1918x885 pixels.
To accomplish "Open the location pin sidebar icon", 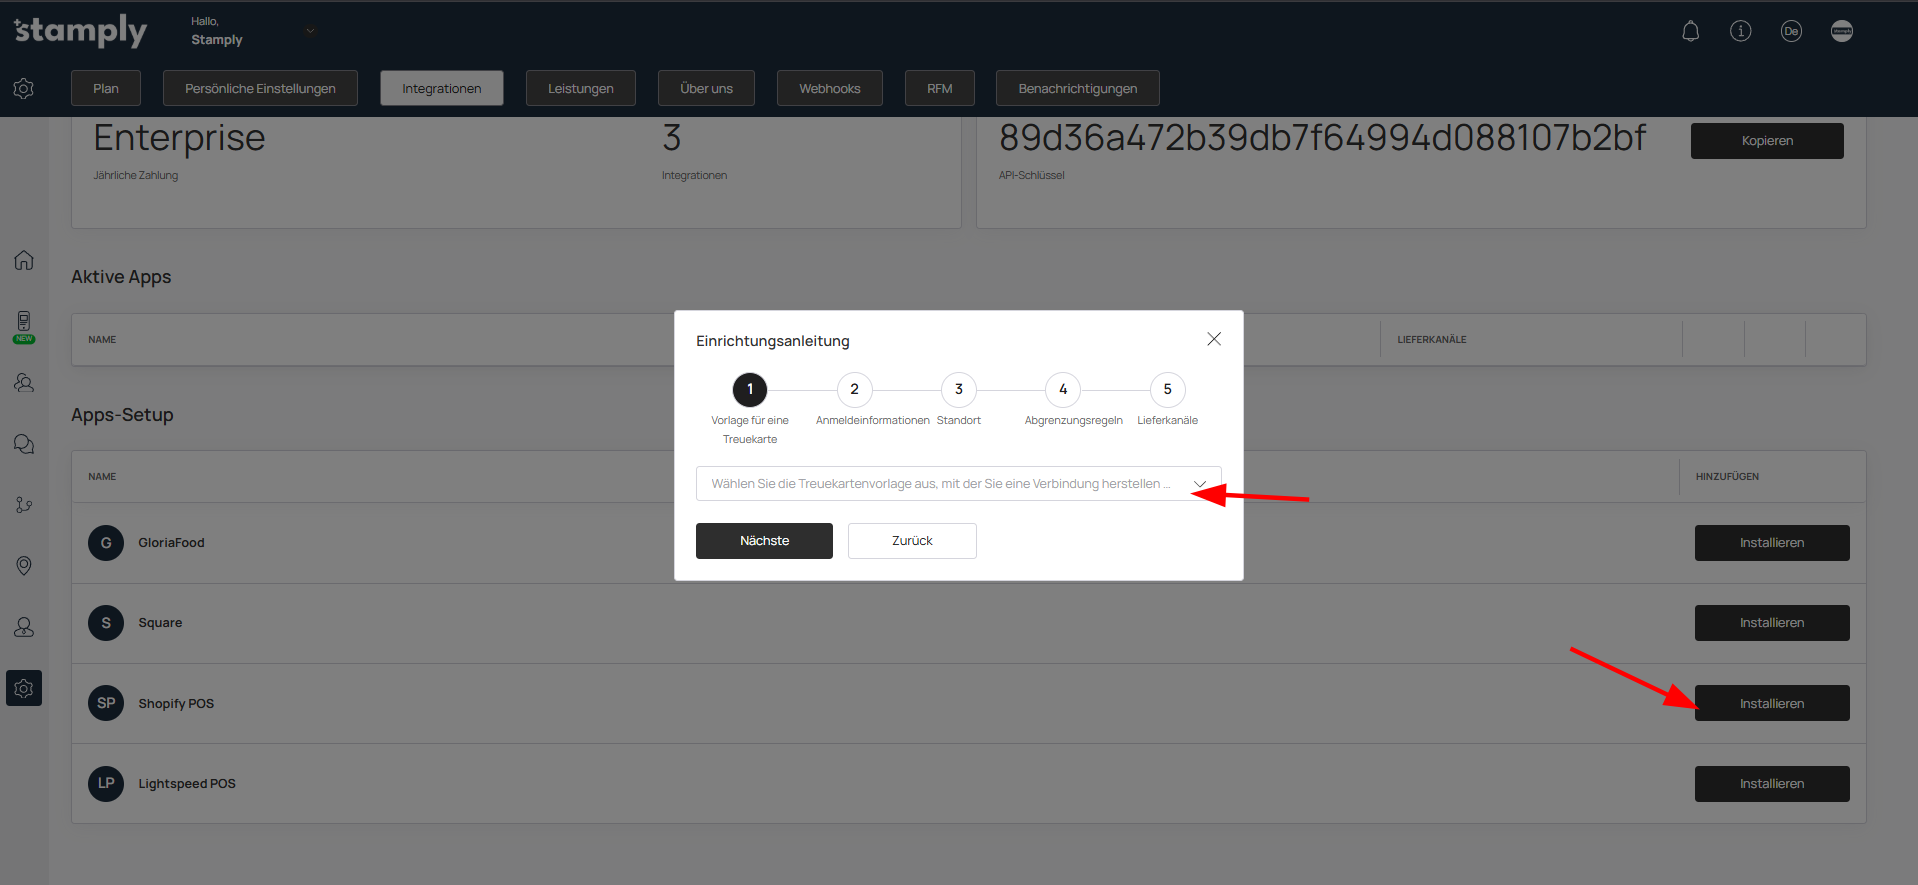I will (x=24, y=566).
